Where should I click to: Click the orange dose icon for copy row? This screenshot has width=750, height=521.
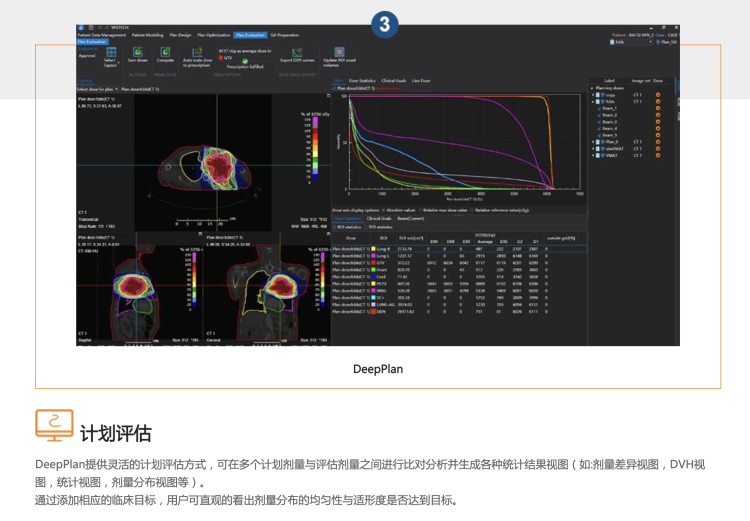658,95
